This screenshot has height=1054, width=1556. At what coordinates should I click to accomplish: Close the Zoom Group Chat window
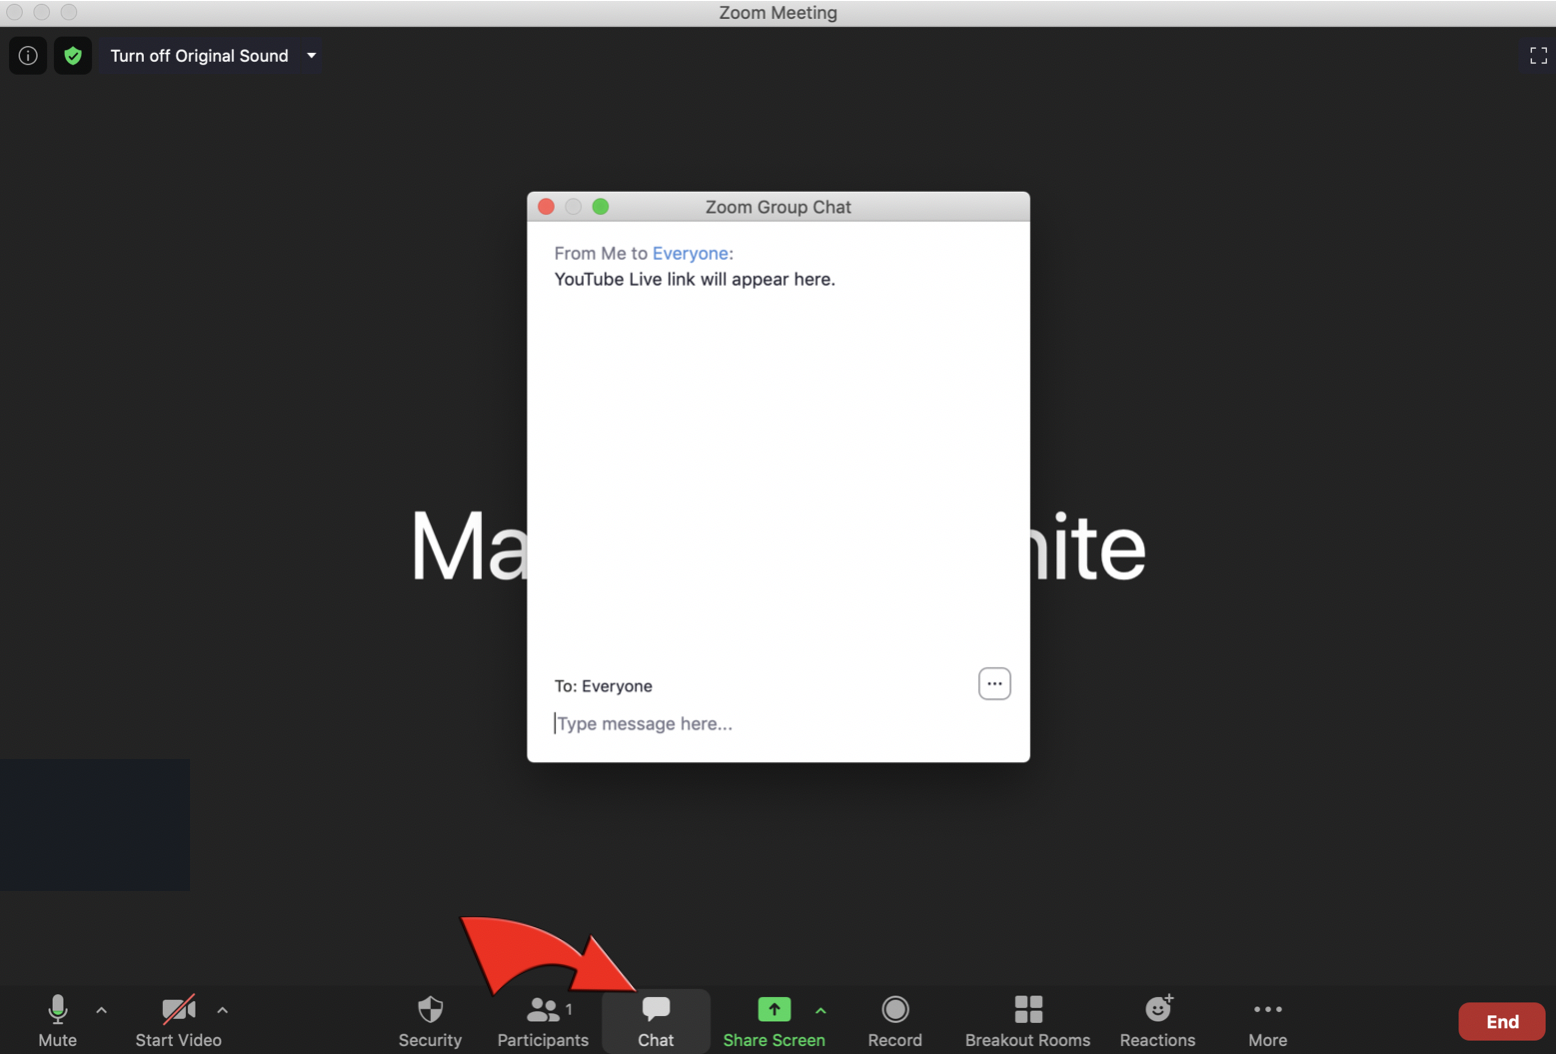(x=546, y=207)
